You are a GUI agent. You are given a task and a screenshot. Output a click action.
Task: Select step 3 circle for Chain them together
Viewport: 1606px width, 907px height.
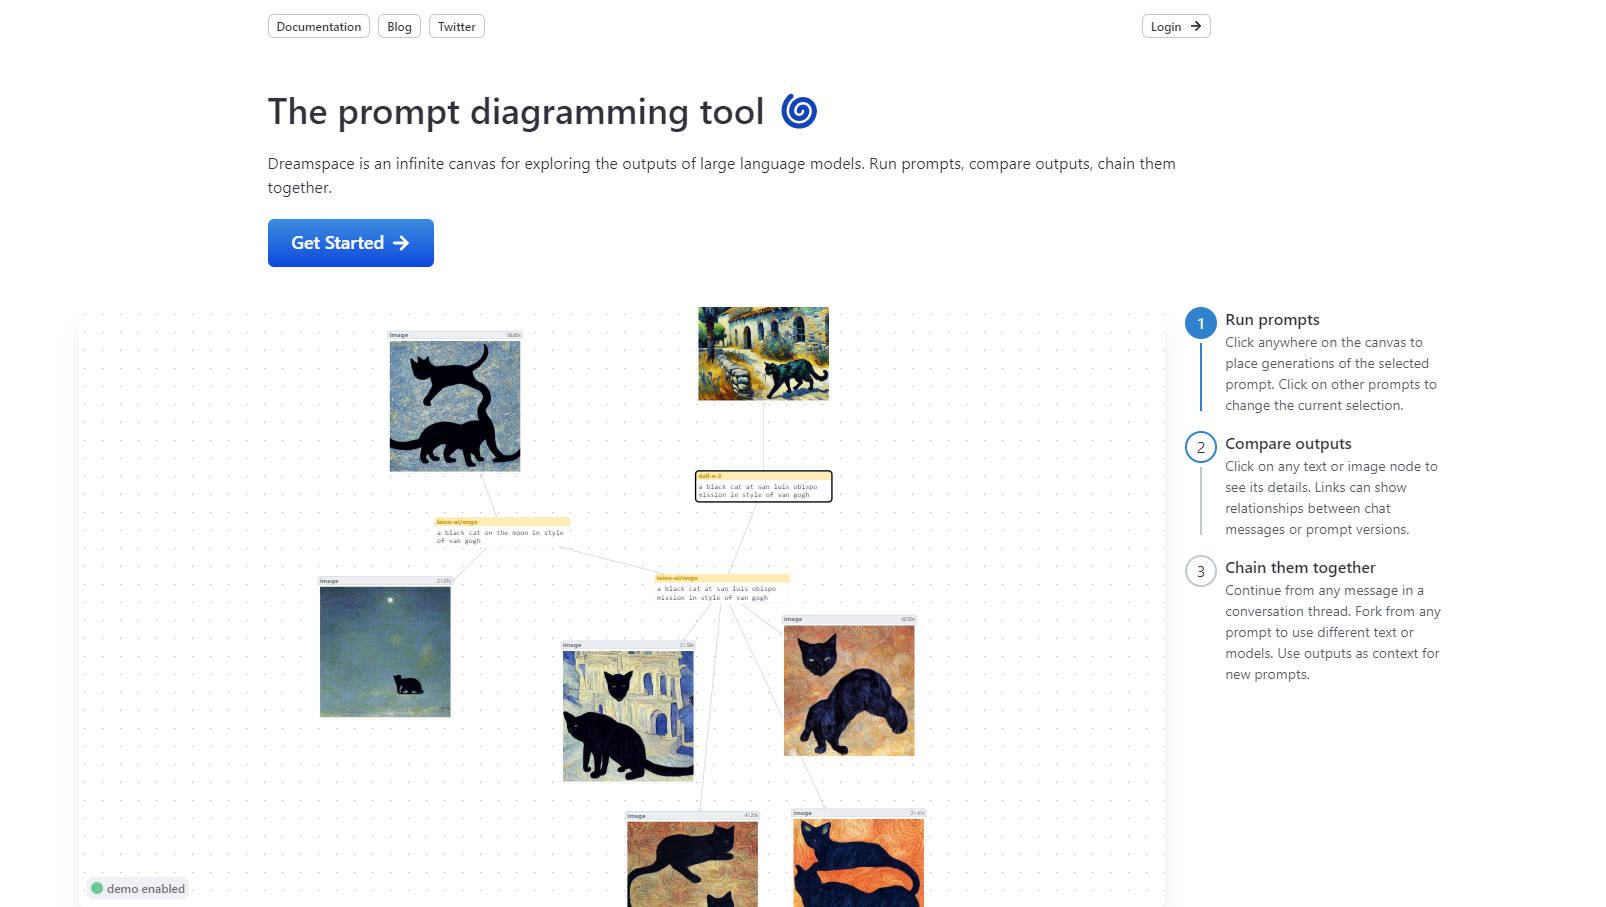pyautogui.click(x=1200, y=571)
